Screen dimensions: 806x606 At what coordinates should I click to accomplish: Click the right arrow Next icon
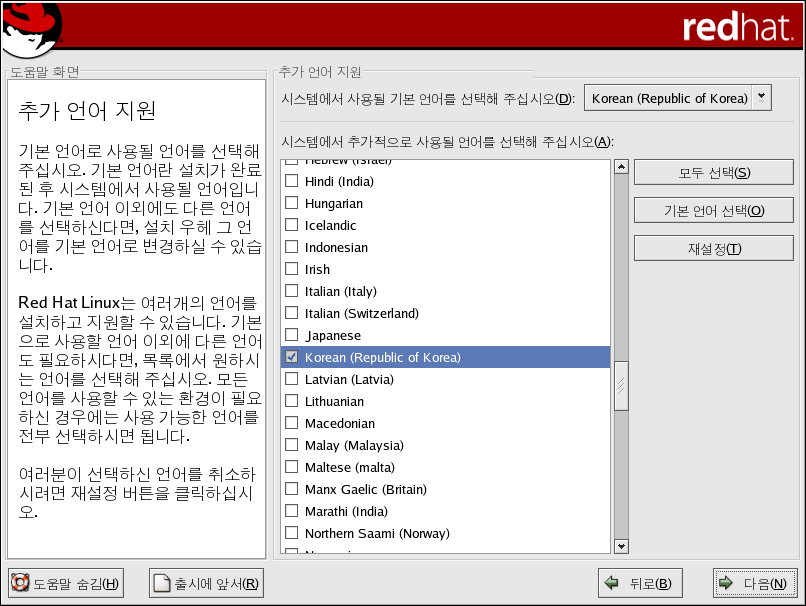click(x=727, y=584)
